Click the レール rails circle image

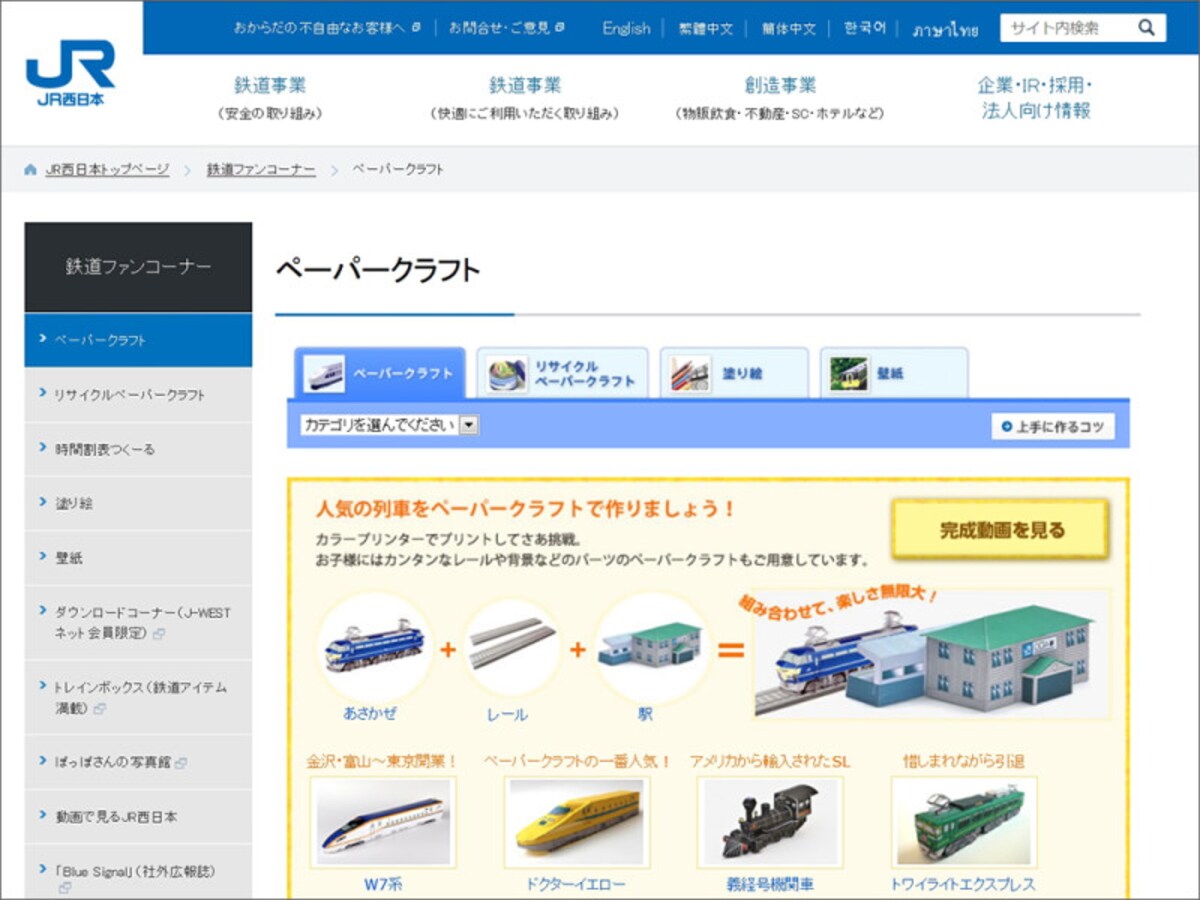511,649
